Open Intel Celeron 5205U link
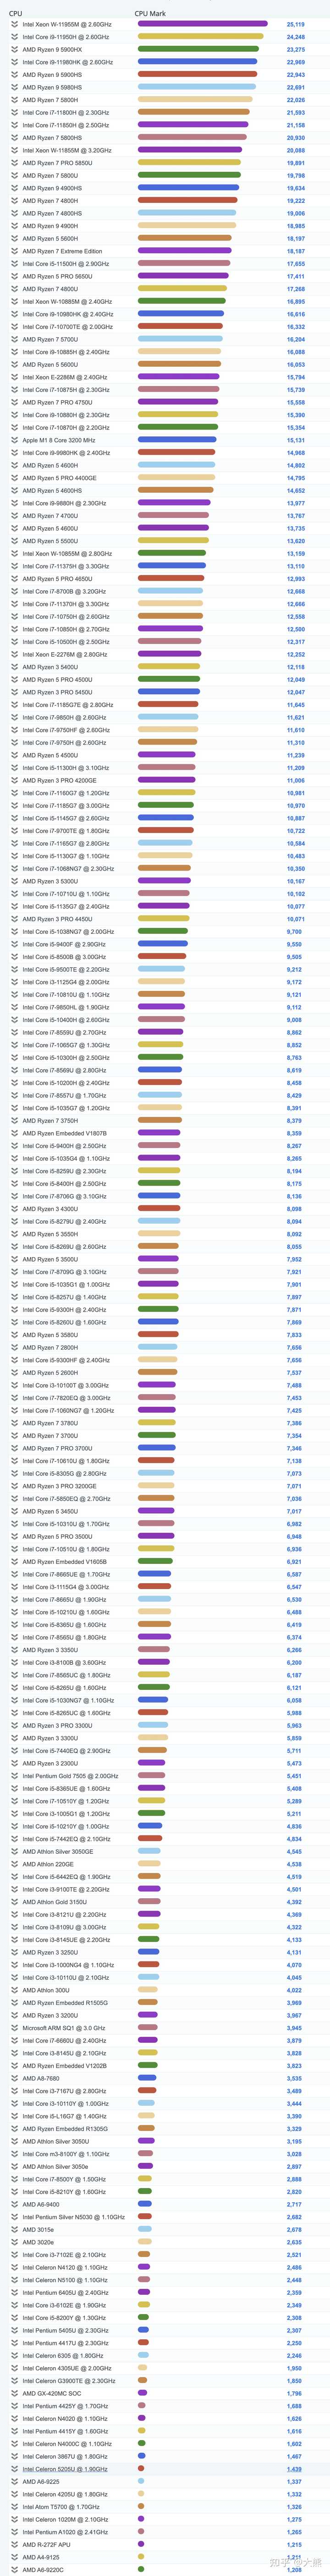The width and height of the screenshot is (330, 2576). pos(65,2469)
